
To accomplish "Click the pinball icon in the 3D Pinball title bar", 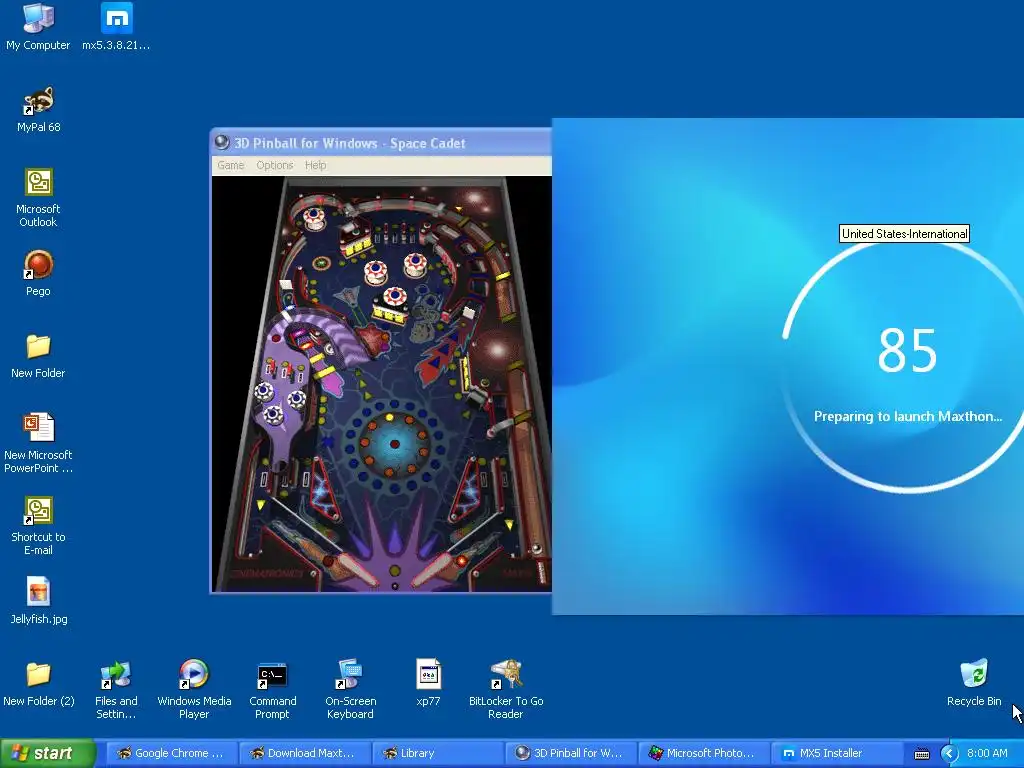I will (x=222, y=142).
